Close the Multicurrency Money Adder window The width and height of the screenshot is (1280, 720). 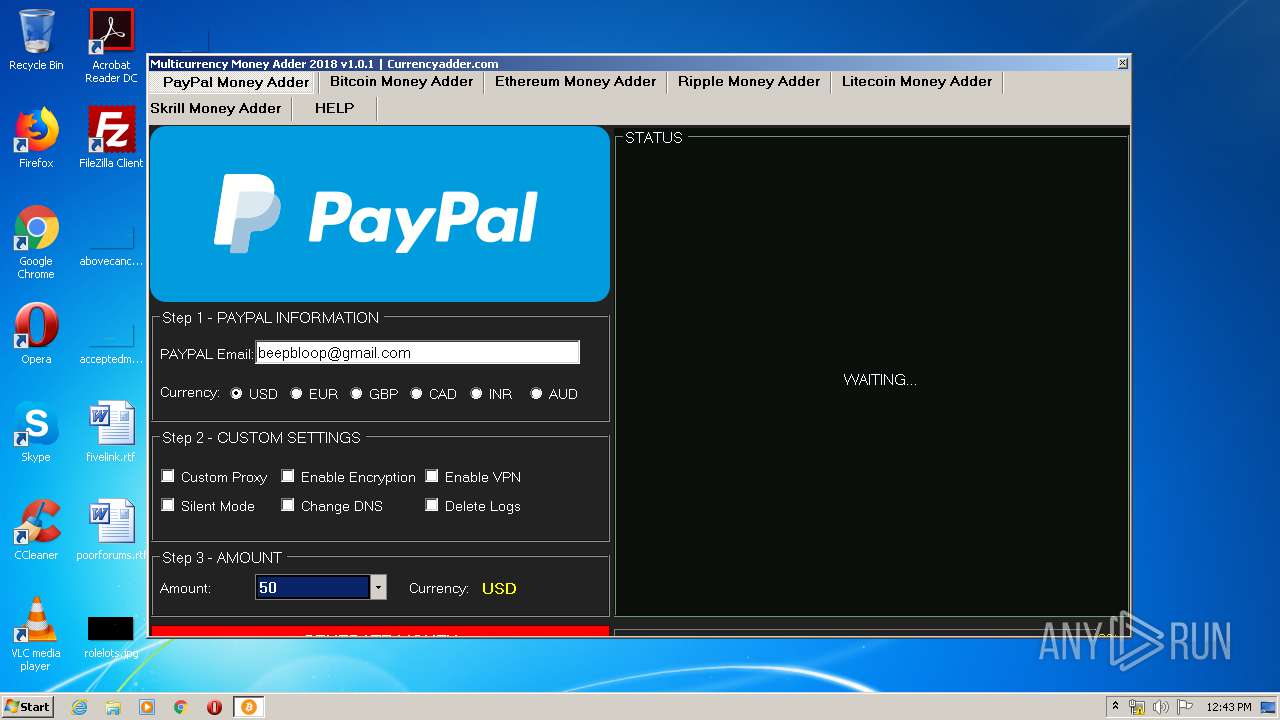pyautogui.click(x=1122, y=63)
